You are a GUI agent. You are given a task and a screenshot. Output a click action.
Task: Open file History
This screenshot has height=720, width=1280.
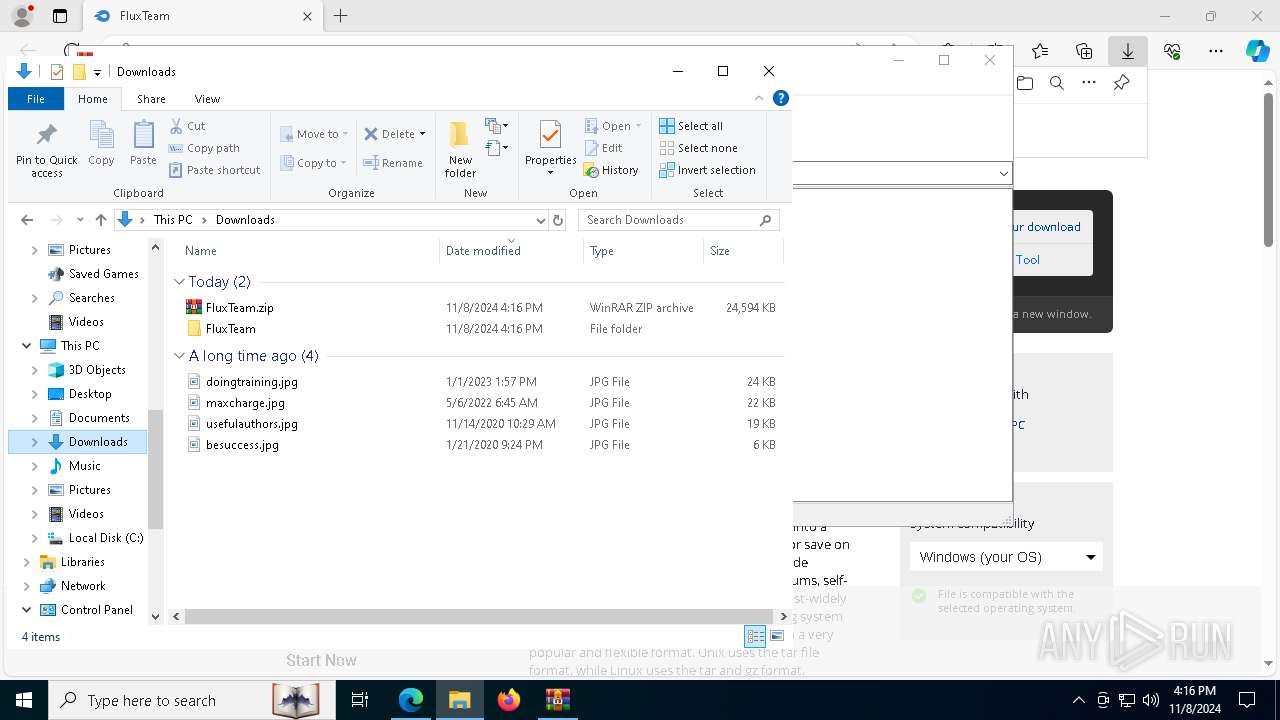pos(611,170)
